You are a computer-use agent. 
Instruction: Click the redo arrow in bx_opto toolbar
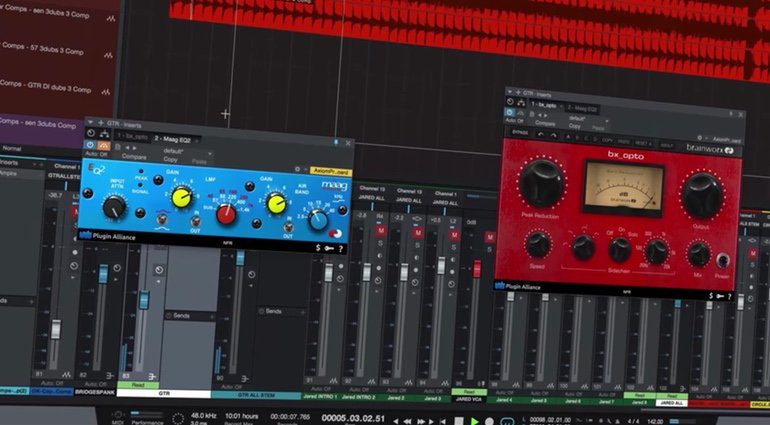(x=553, y=135)
